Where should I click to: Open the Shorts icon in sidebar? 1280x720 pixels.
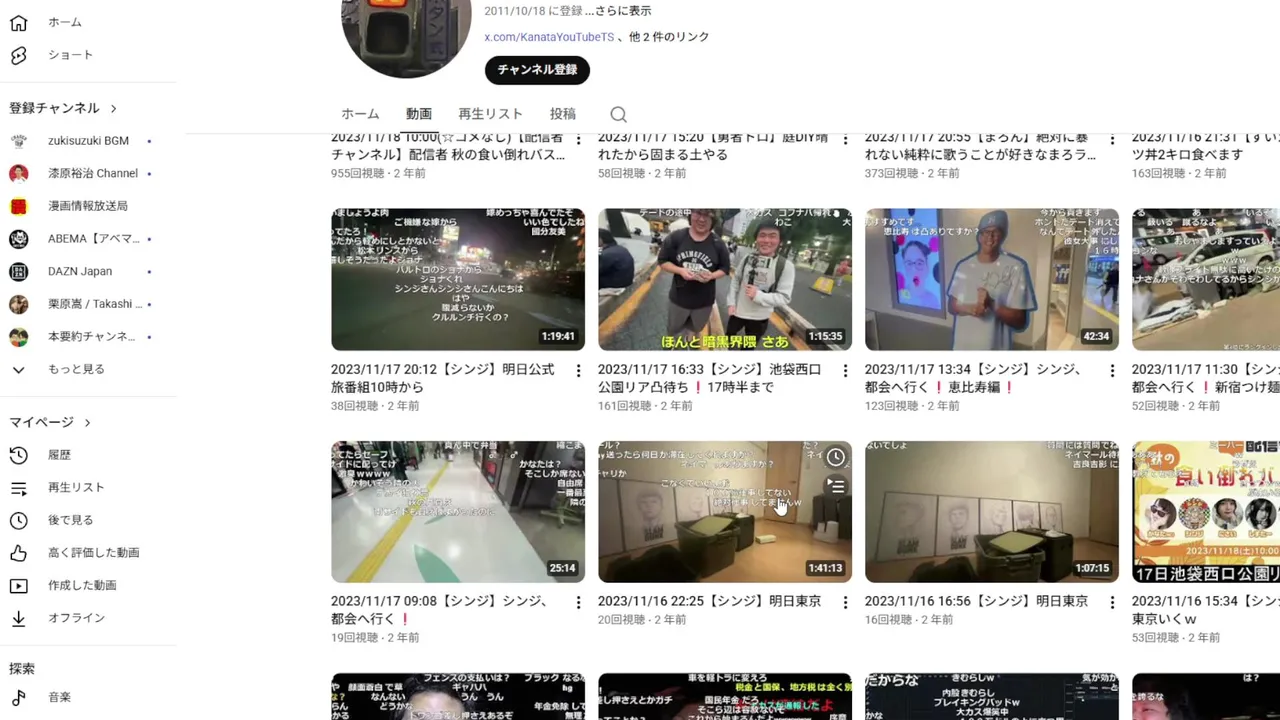(x=18, y=55)
